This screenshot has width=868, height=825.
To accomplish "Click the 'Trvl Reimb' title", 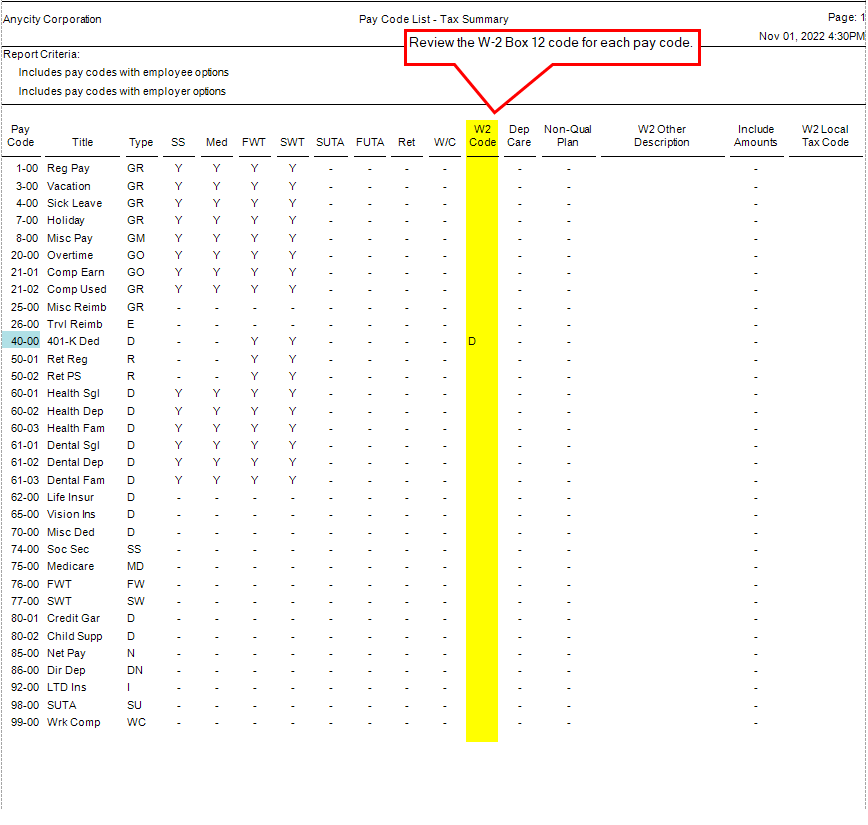I will pos(75,324).
